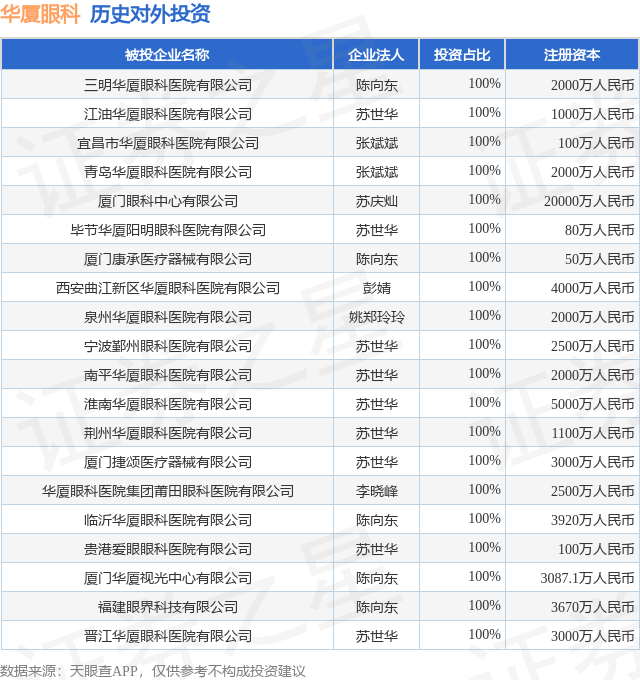Select 临沂华厦眼科医院有限公司
Screen dimensions: 640x680
coord(168,520)
